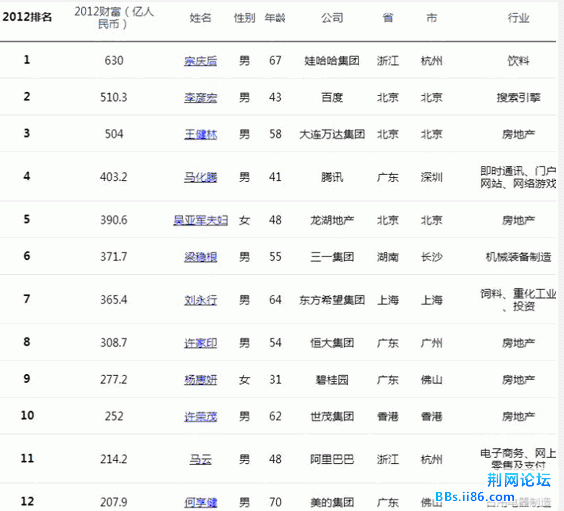The height and width of the screenshot is (511, 564).
Task: Select the 娃哈哈集团 company cell
Action: 332,61
